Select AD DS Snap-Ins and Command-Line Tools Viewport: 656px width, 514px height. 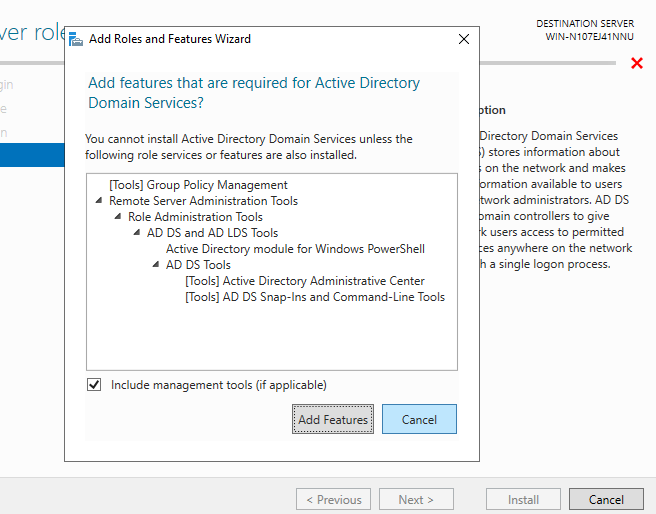click(315, 297)
